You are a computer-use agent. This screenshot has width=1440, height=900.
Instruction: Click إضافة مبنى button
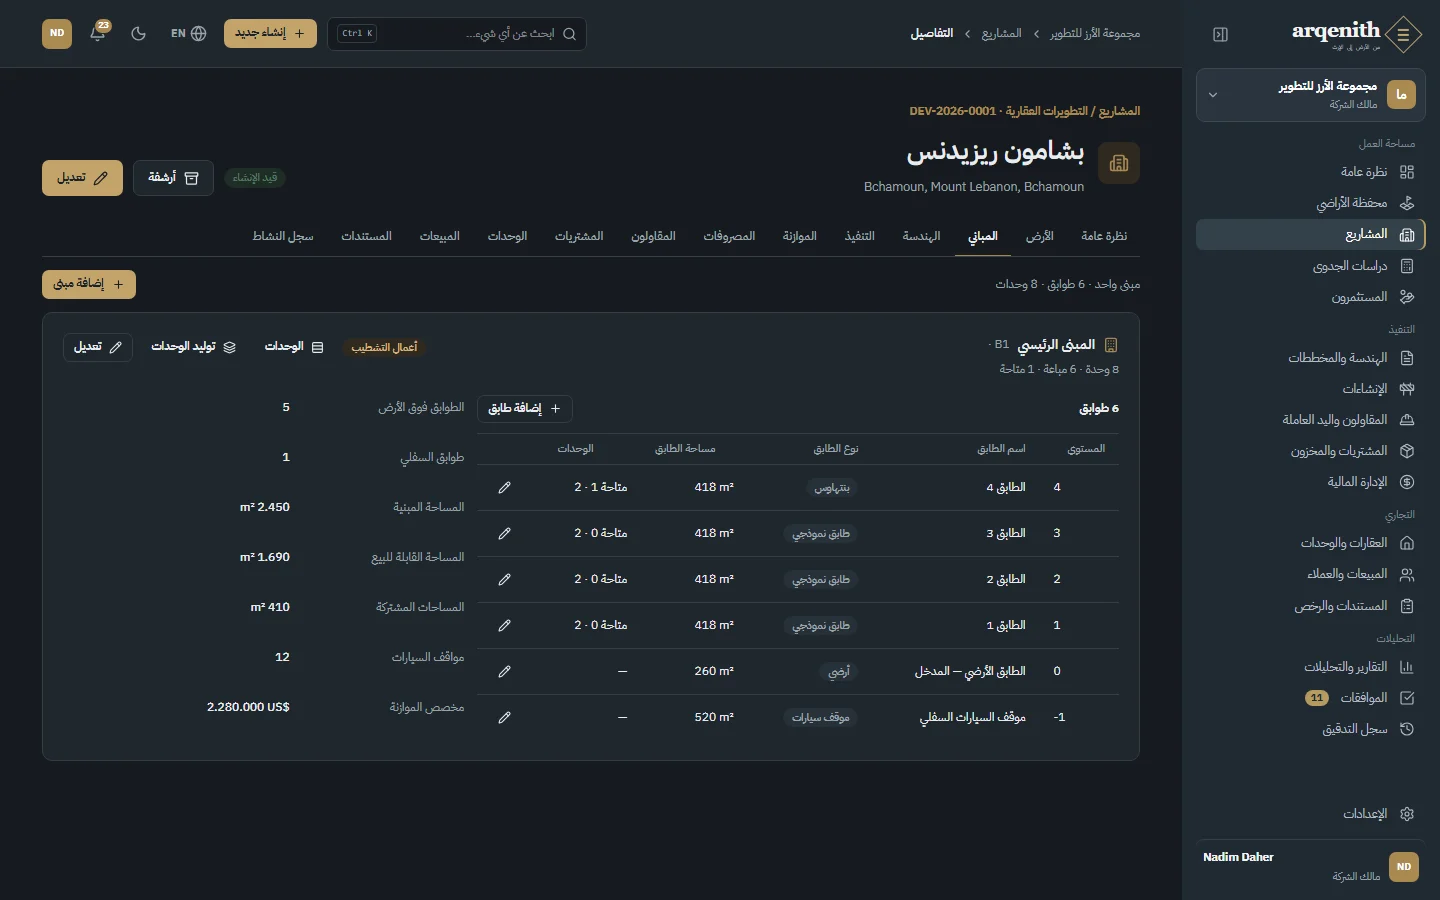89,284
